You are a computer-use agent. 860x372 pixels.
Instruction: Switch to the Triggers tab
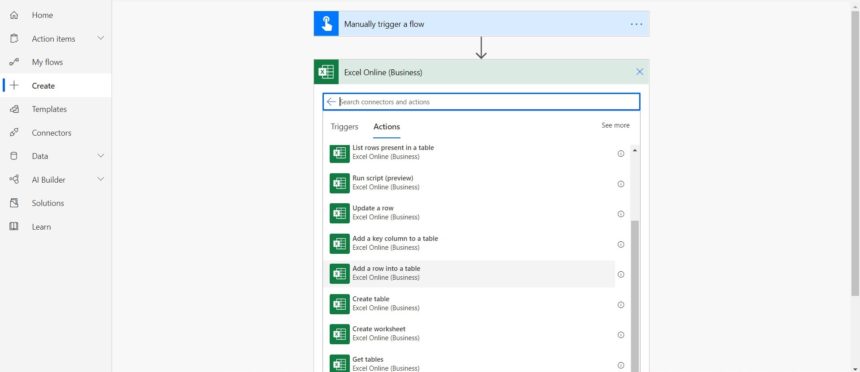pyautogui.click(x=344, y=127)
